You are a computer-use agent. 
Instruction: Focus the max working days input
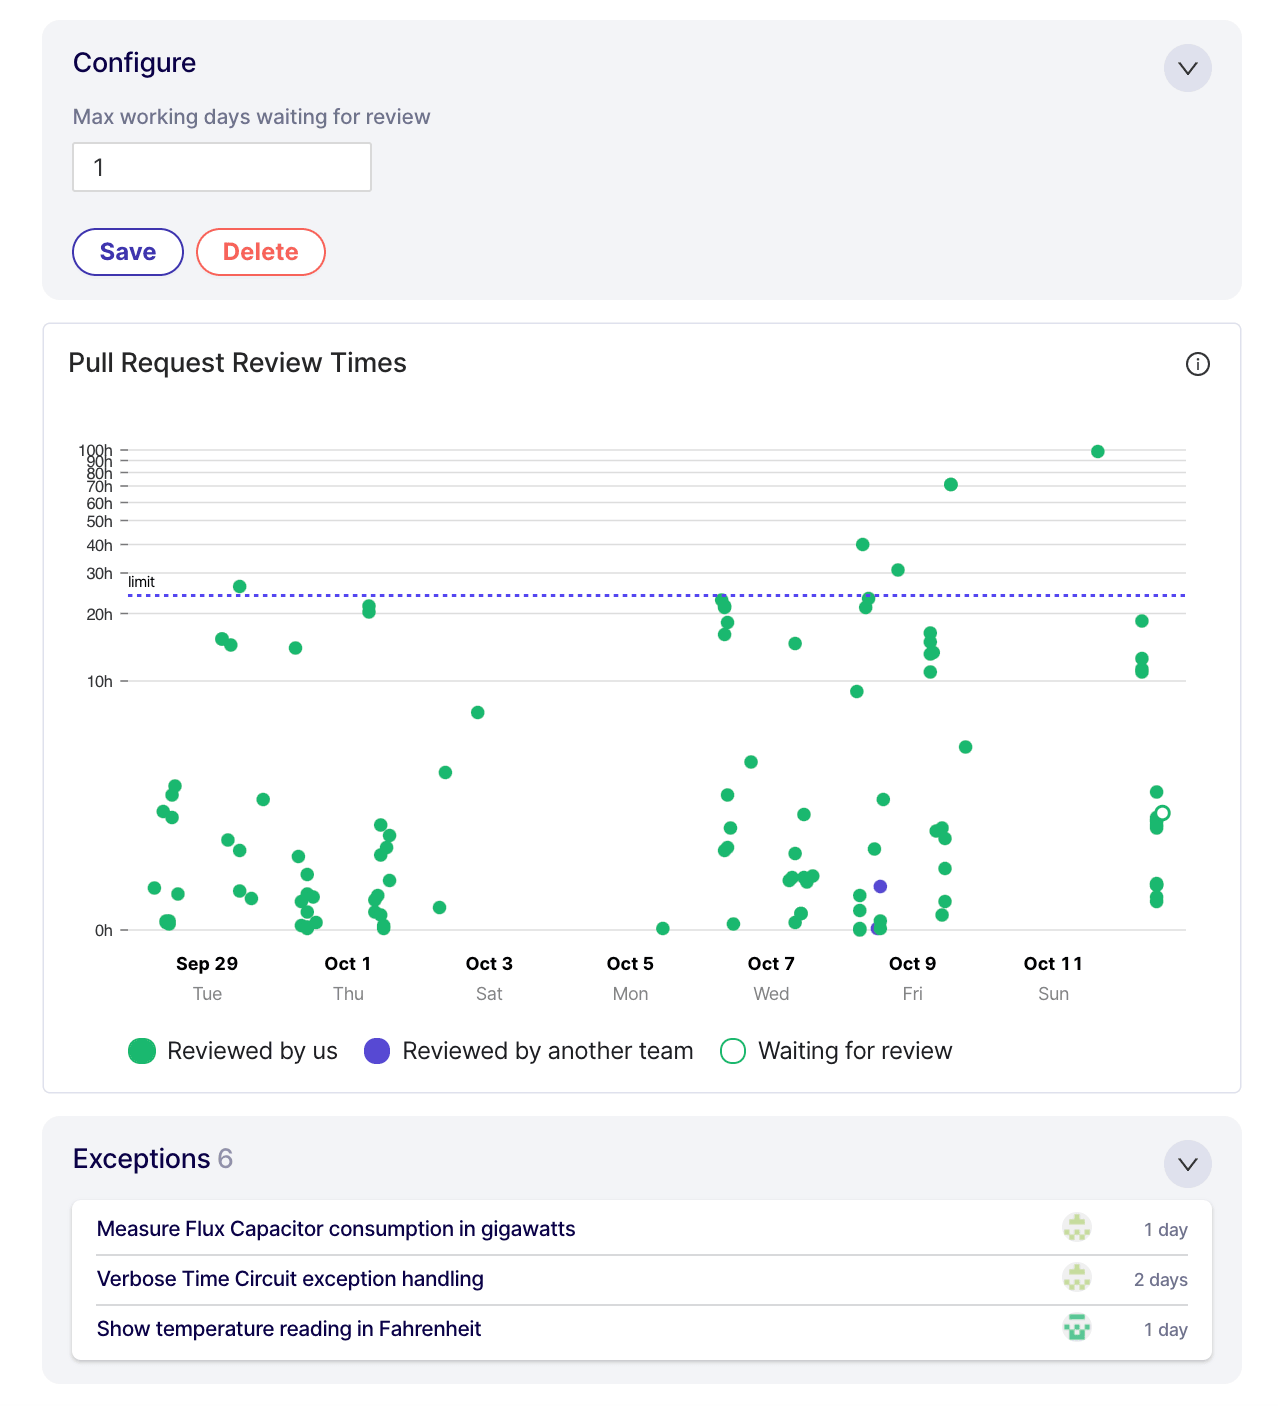(222, 167)
